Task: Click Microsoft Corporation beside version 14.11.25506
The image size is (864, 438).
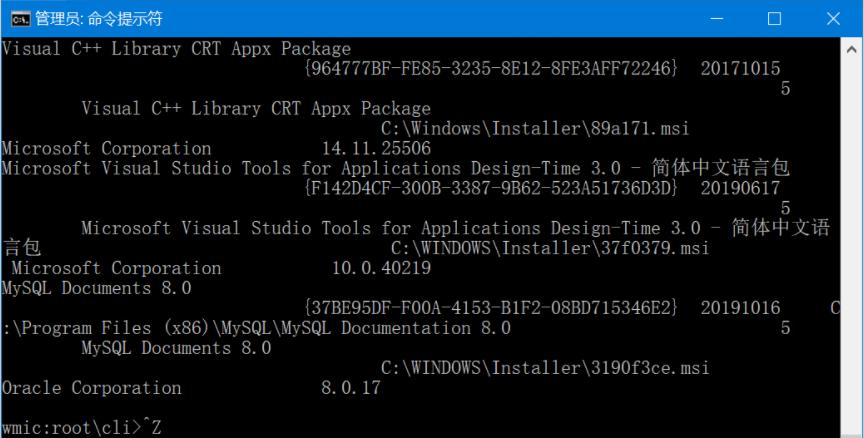Action: pos(106,148)
